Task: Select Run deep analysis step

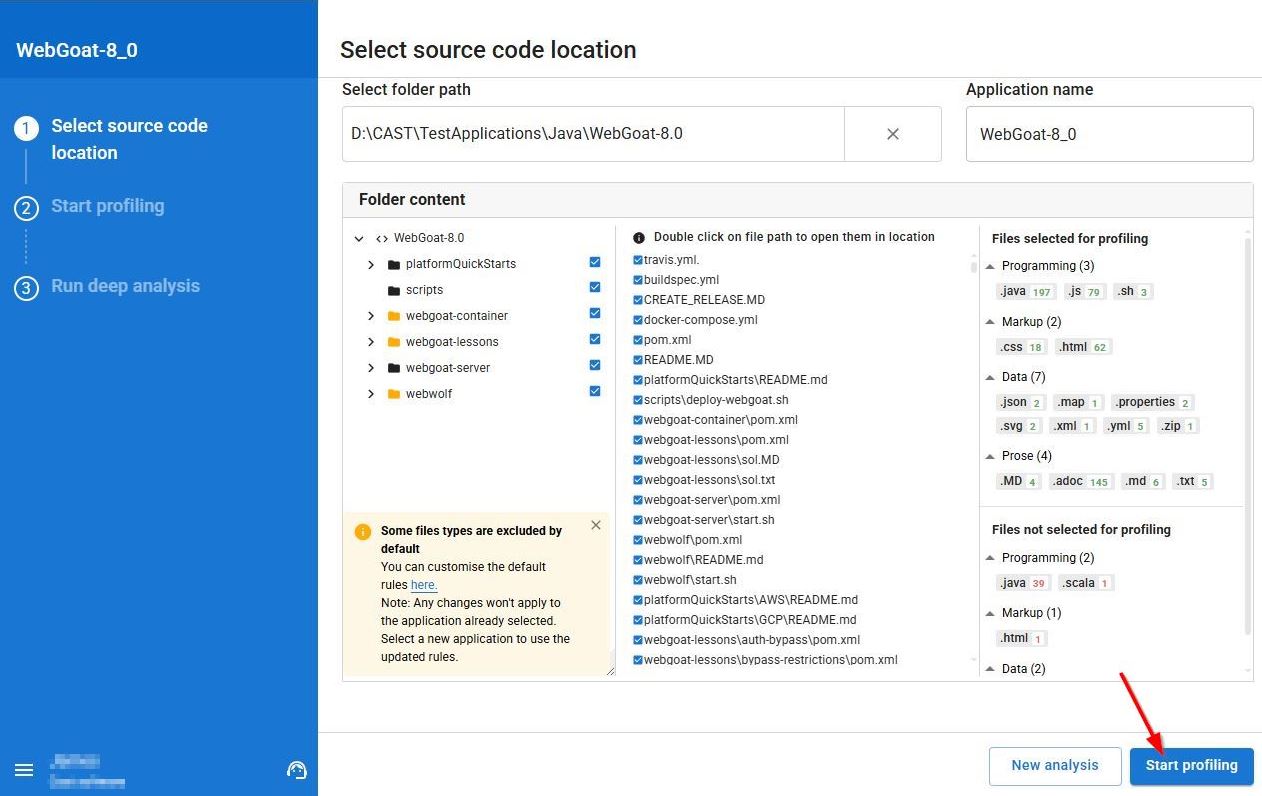Action: point(125,286)
